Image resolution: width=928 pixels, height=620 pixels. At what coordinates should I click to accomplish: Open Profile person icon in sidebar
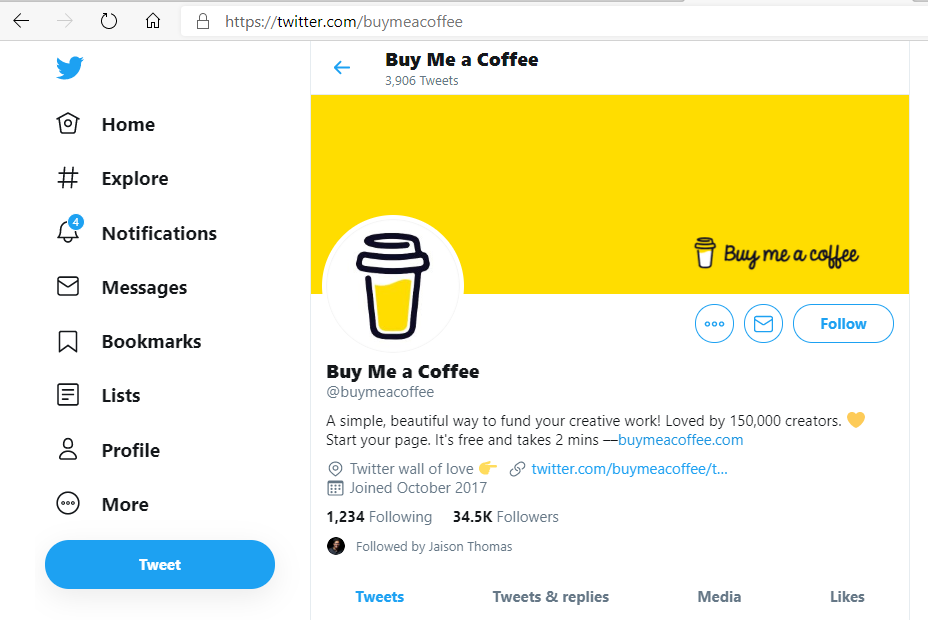(x=68, y=449)
